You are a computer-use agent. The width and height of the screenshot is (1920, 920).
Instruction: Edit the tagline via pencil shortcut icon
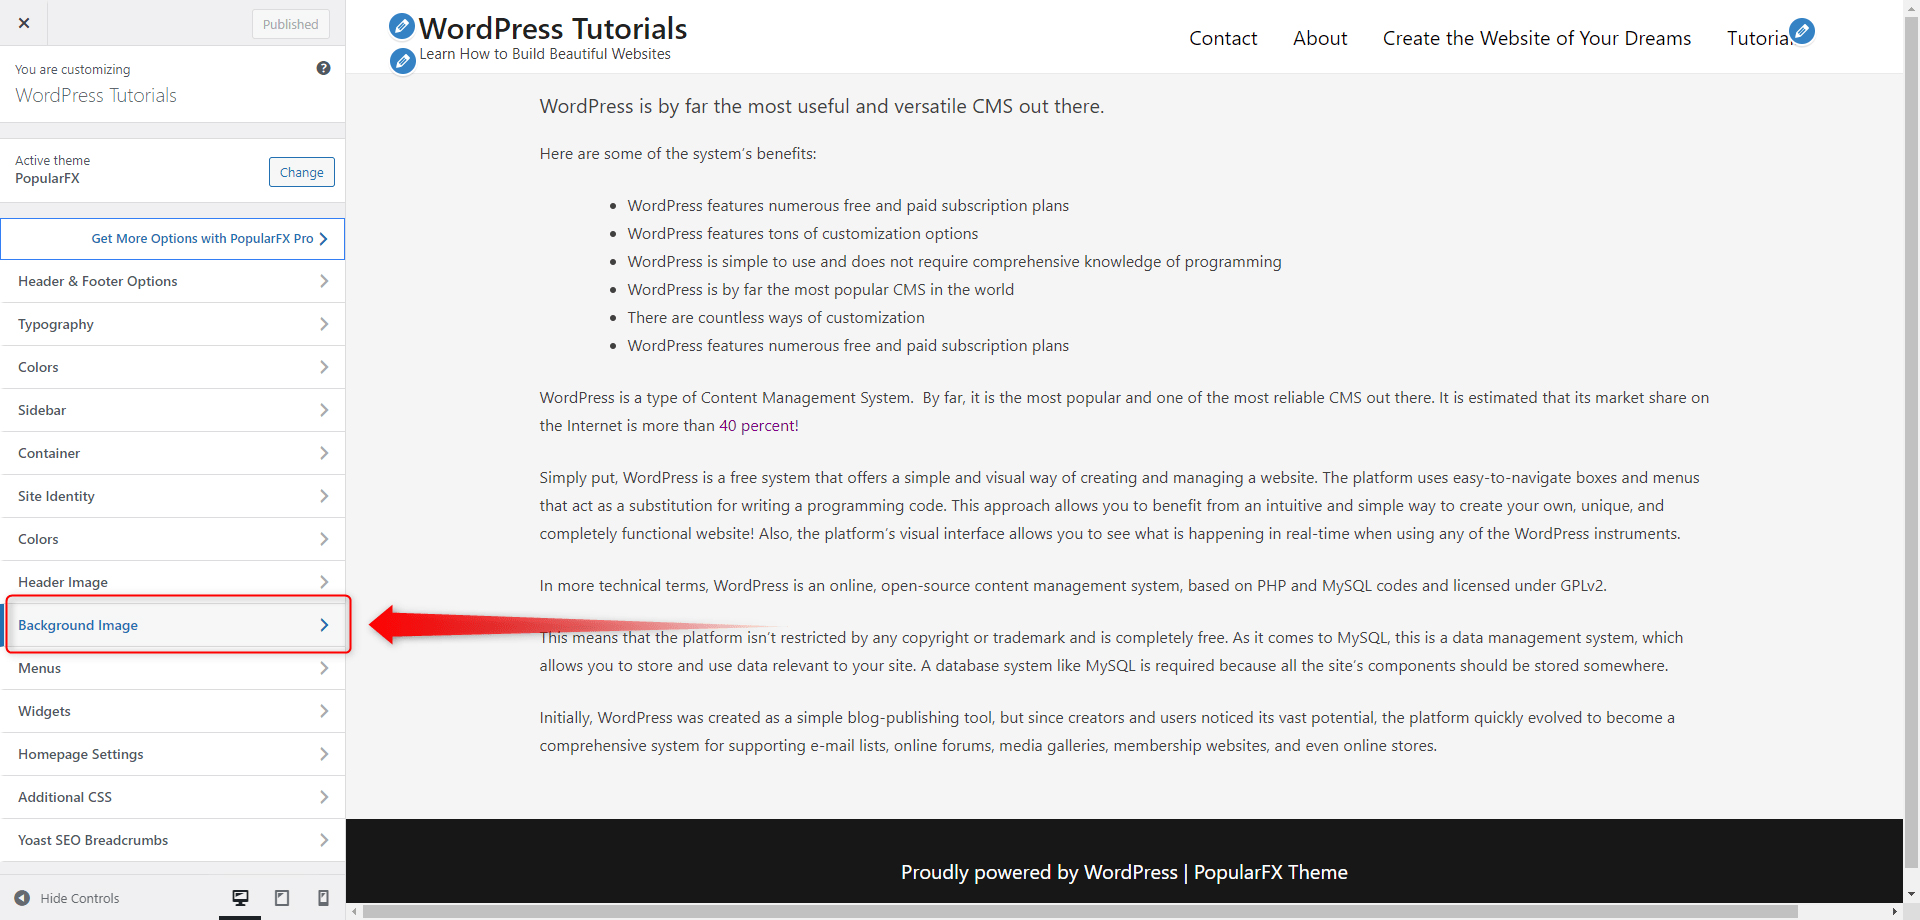tap(402, 61)
